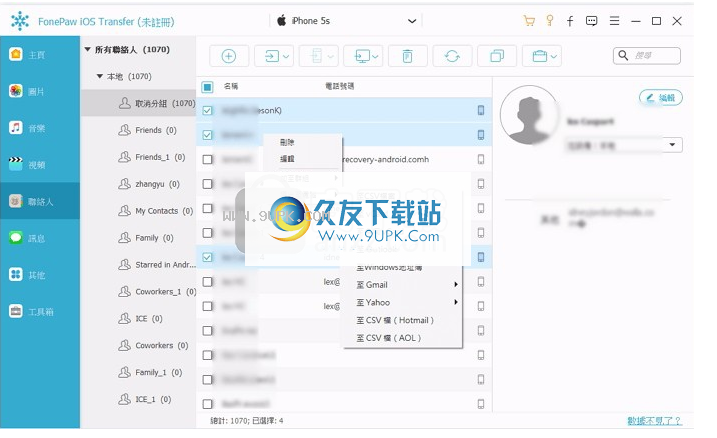
Task: Open the group dropdown in contact details
Action: tap(672, 145)
